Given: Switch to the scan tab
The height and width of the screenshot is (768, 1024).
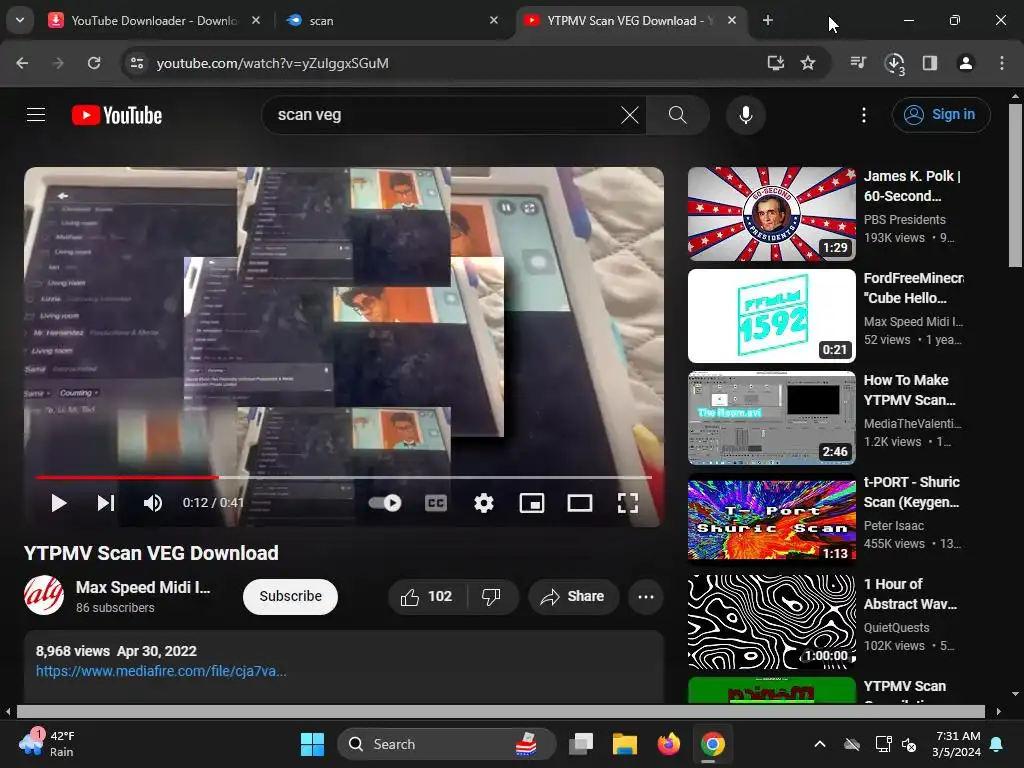Looking at the screenshot, I should [392, 21].
